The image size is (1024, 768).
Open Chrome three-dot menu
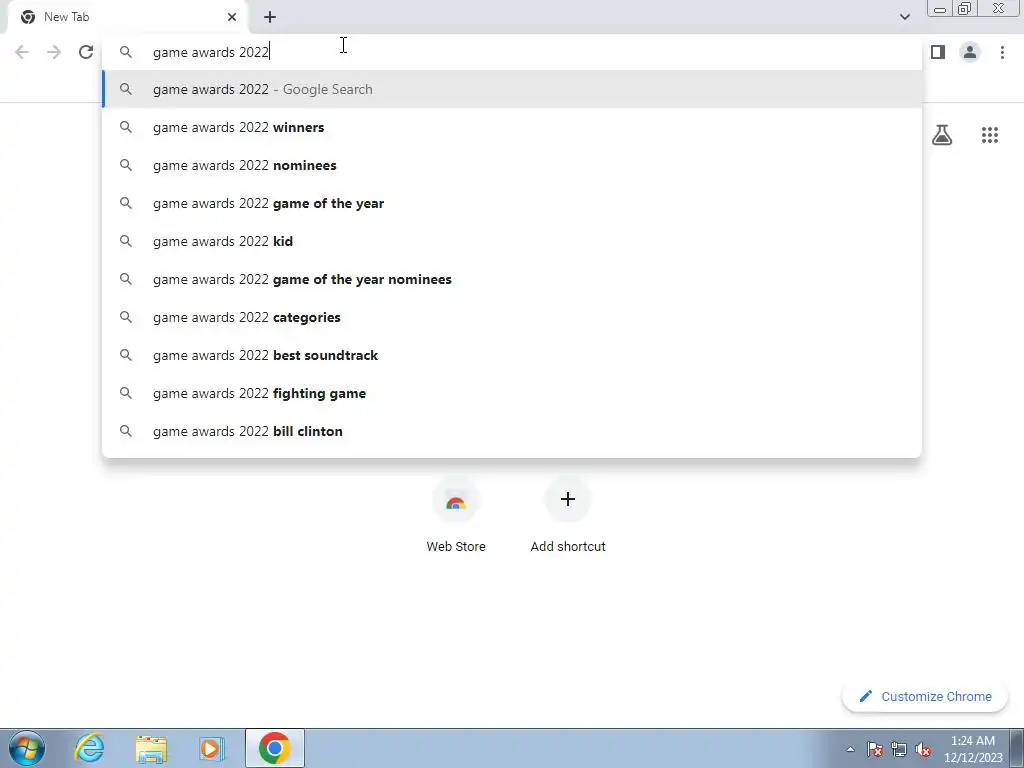point(1002,52)
